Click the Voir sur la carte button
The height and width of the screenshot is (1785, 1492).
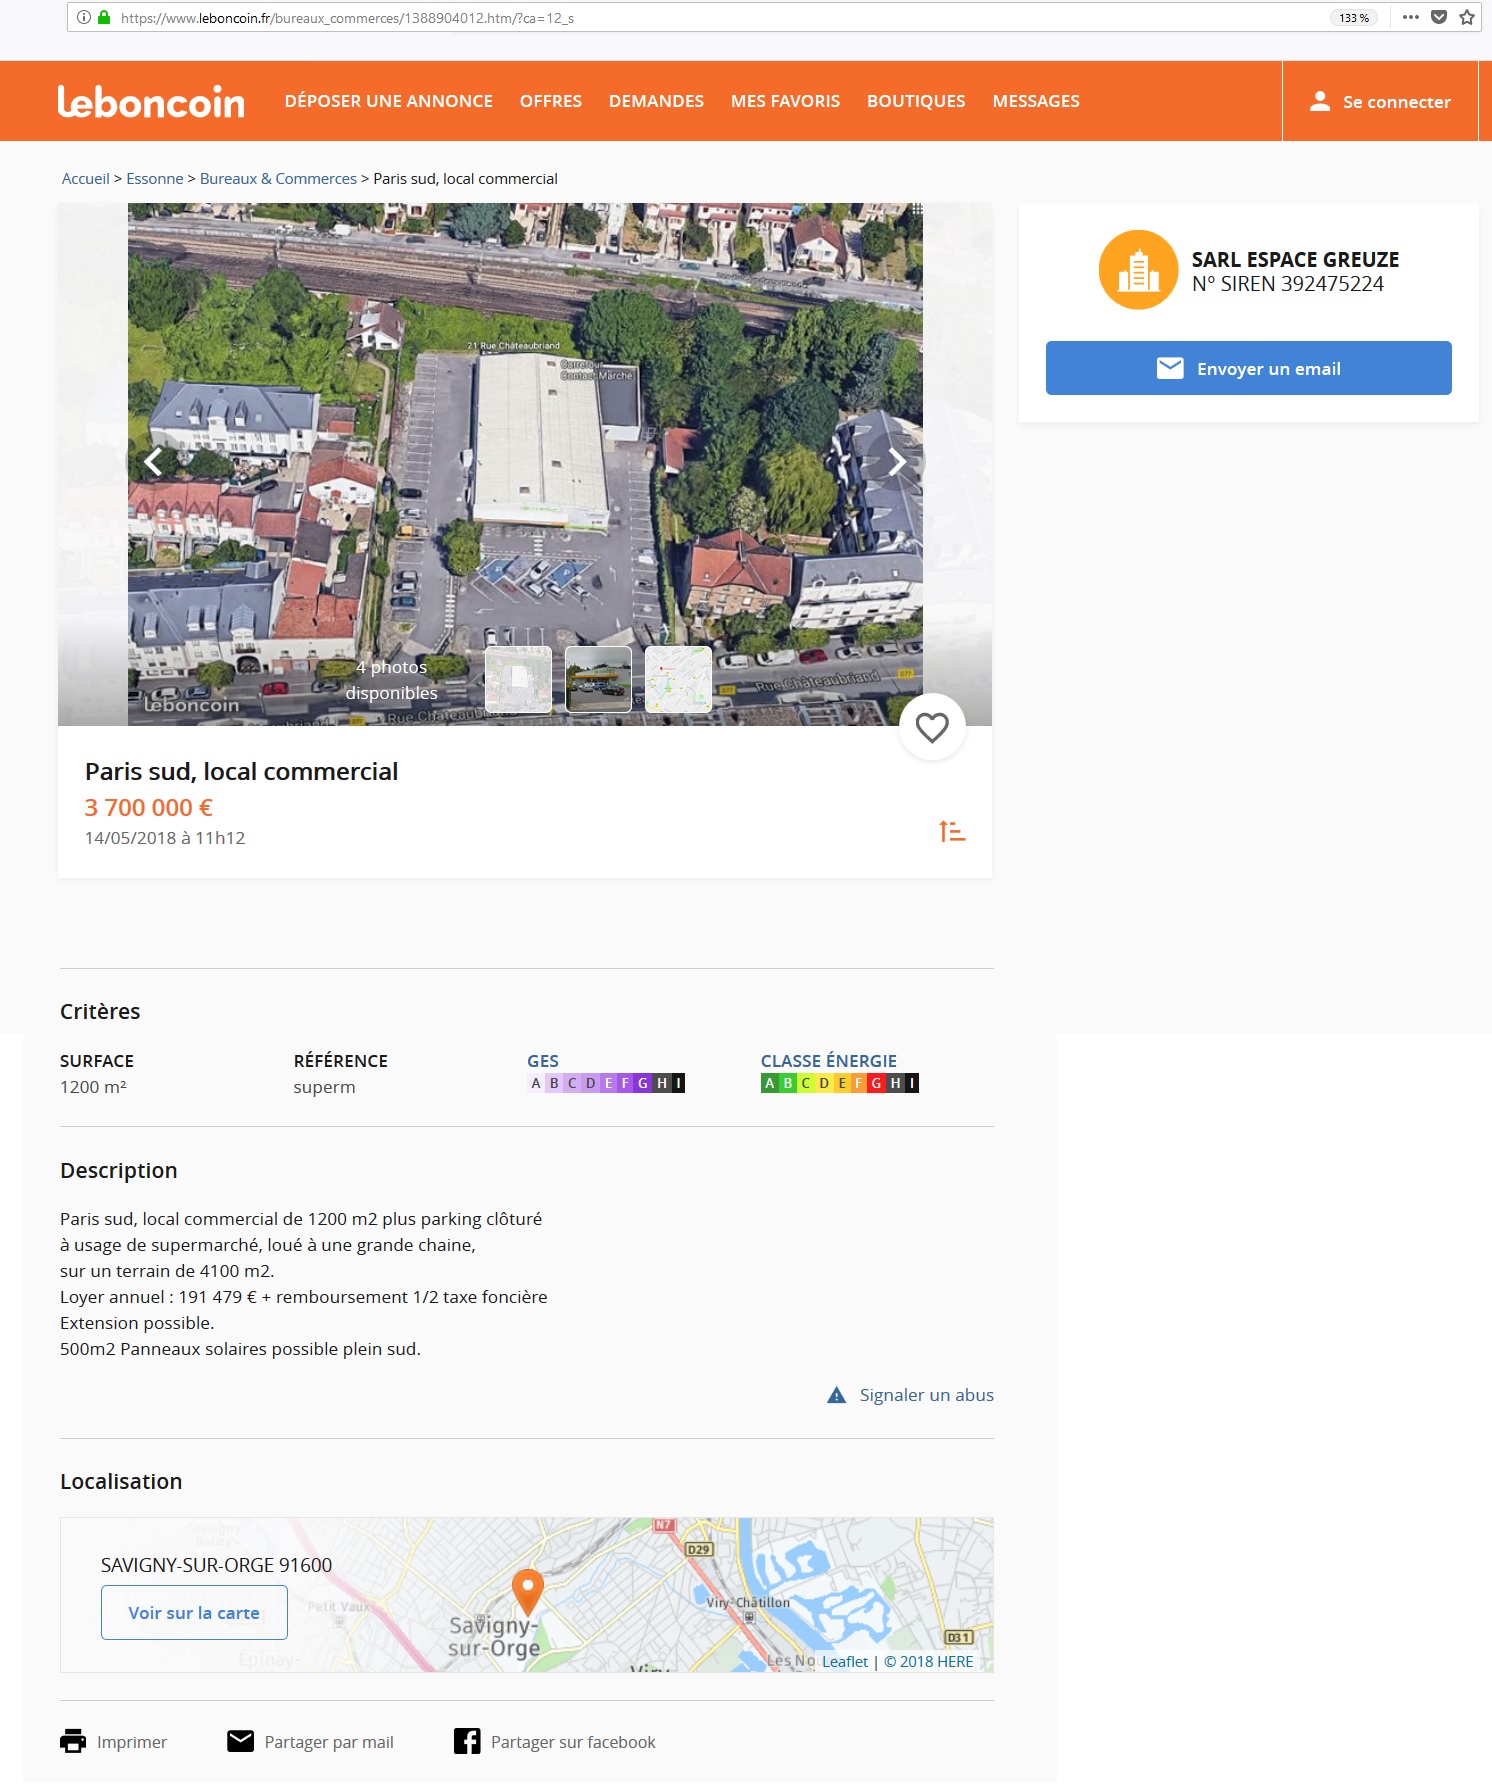pos(194,1612)
